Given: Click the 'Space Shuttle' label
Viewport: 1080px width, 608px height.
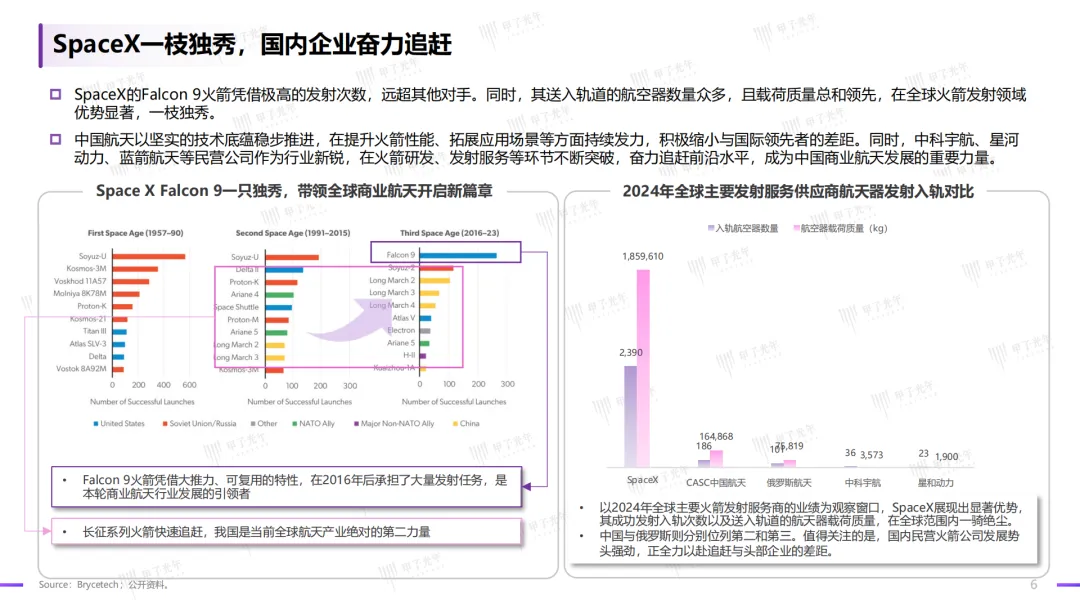Looking at the screenshot, I should [237, 307].
